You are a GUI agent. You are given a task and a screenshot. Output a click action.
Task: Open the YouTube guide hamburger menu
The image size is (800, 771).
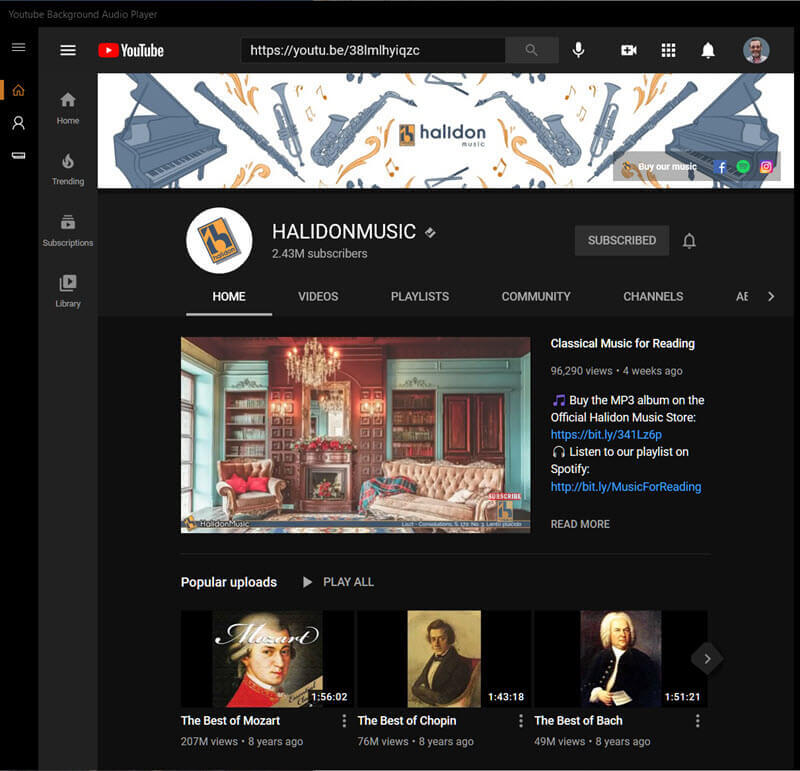(x=68, y=50)
